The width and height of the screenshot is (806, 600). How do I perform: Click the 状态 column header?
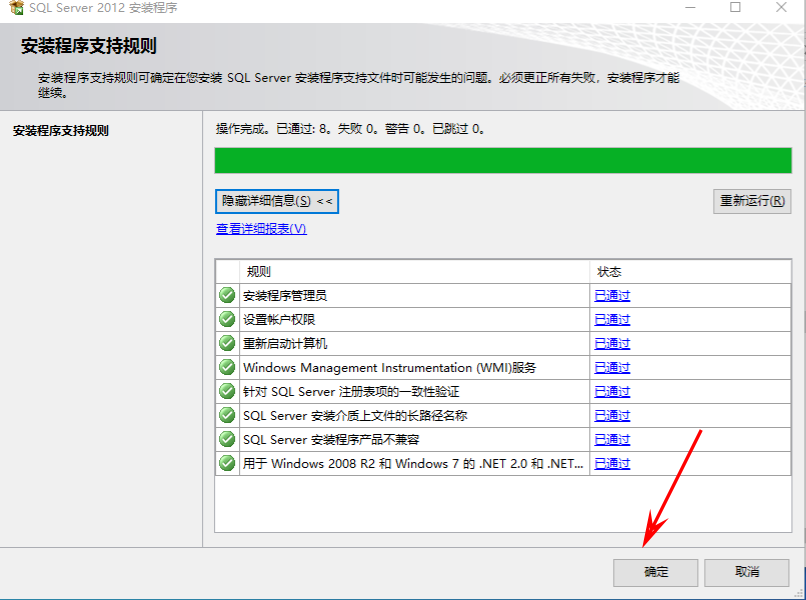coord(690,271)
